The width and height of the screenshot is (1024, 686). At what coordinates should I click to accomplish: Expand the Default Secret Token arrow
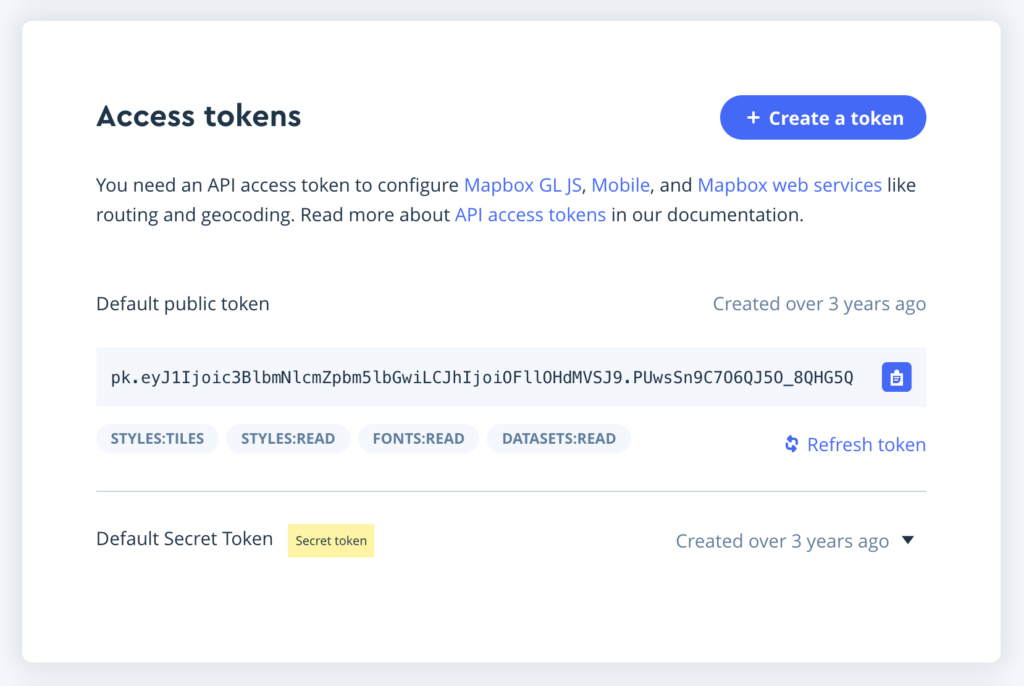pos(908,540)
